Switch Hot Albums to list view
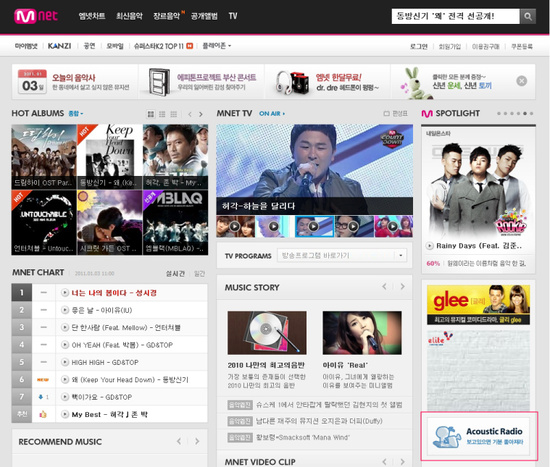This screenshot has height=467, width=550. pos(162,114)
